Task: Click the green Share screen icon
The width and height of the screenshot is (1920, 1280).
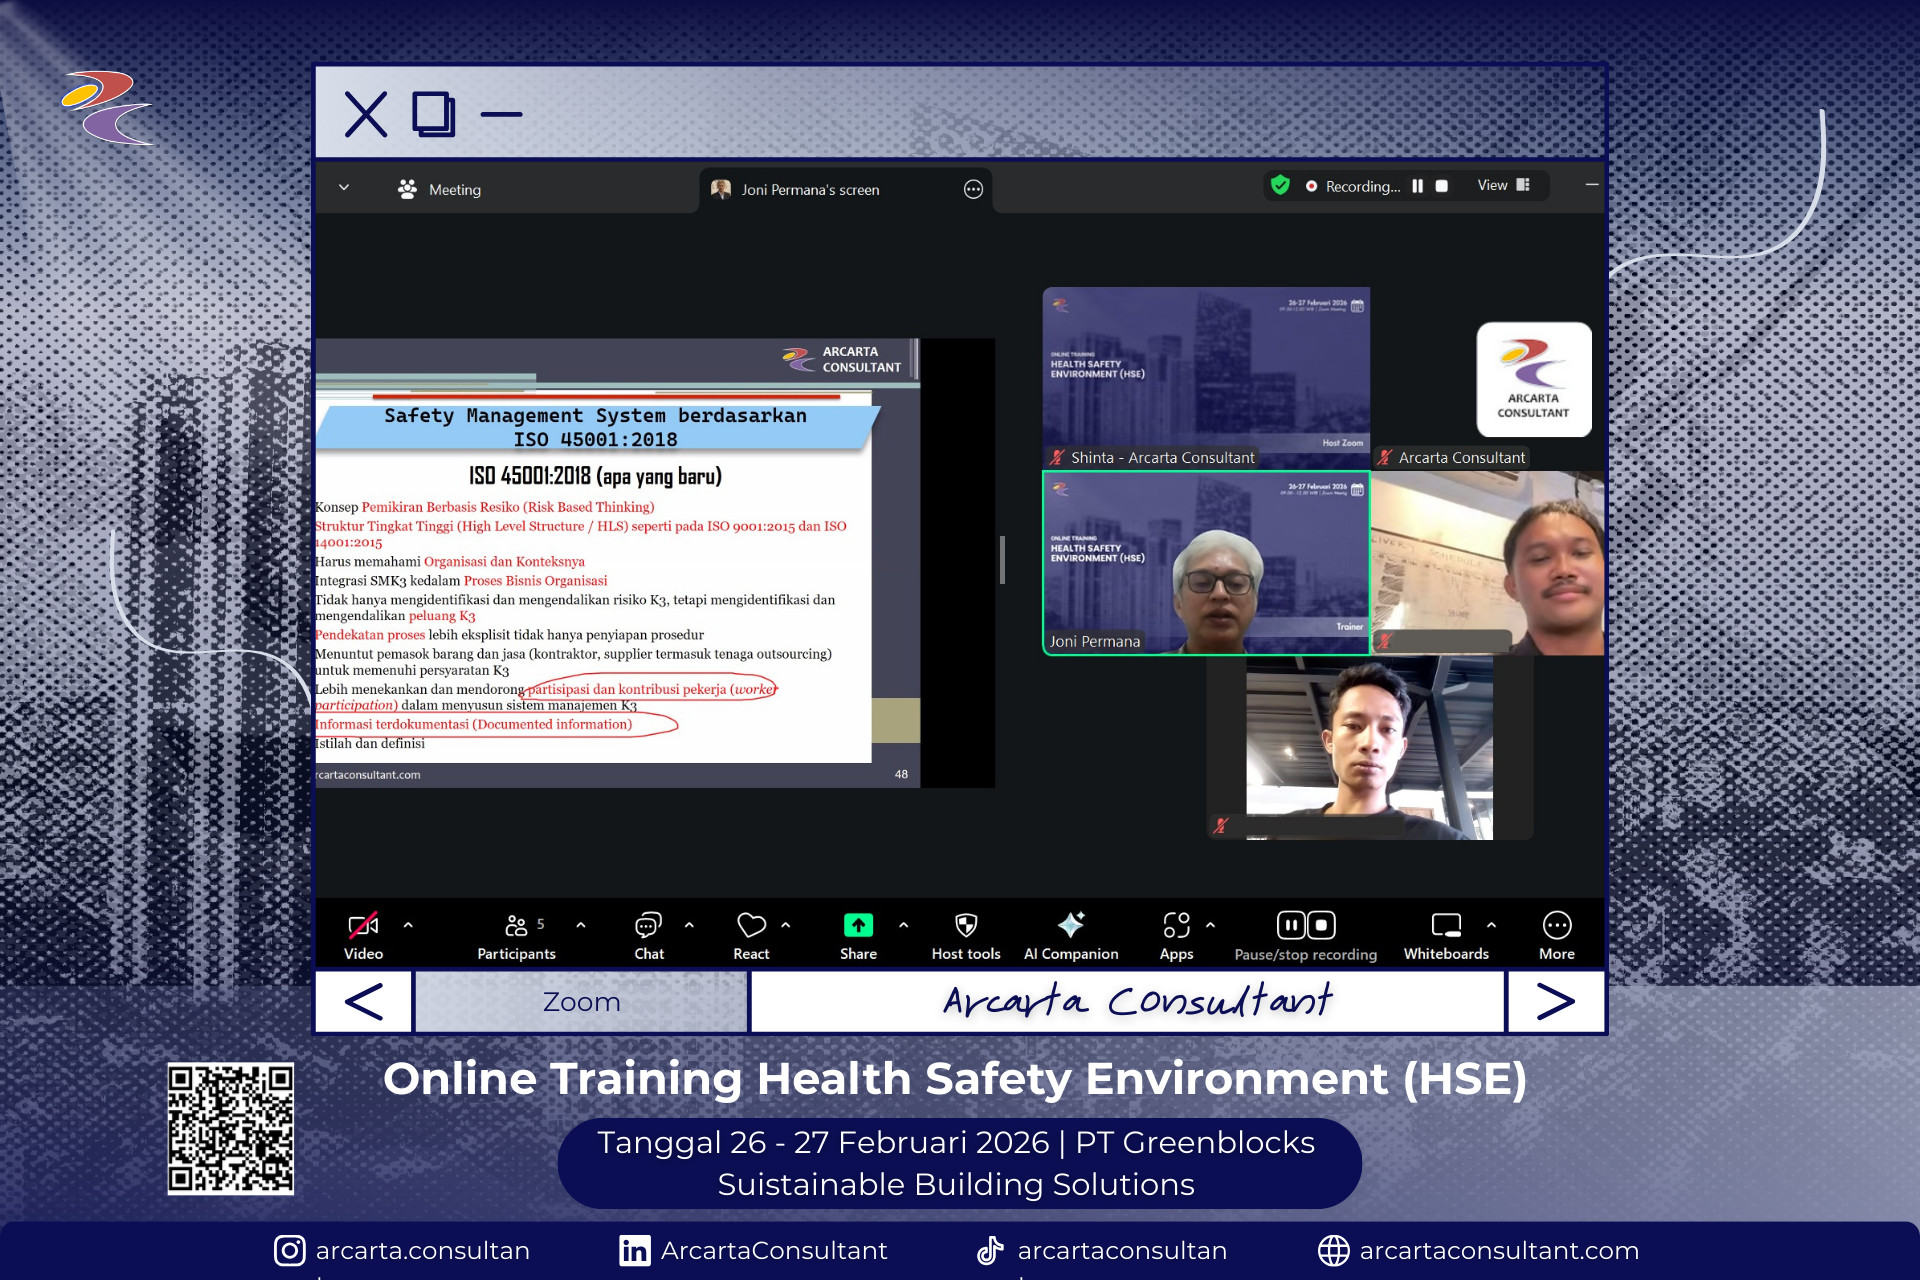Action: pyautogui.click(x=858, y=926)
